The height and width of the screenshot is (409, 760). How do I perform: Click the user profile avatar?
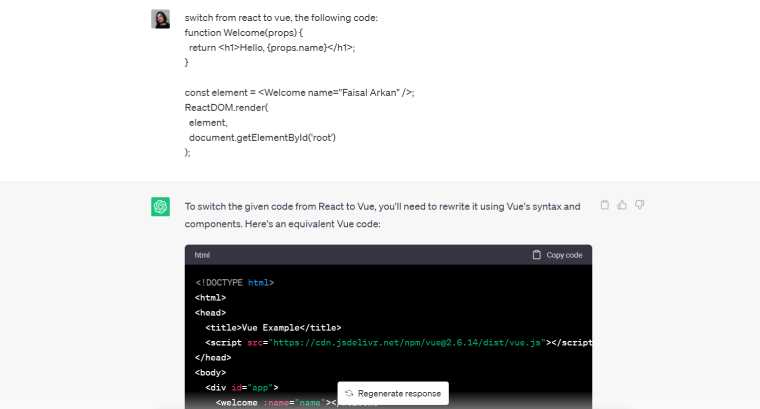160,19
